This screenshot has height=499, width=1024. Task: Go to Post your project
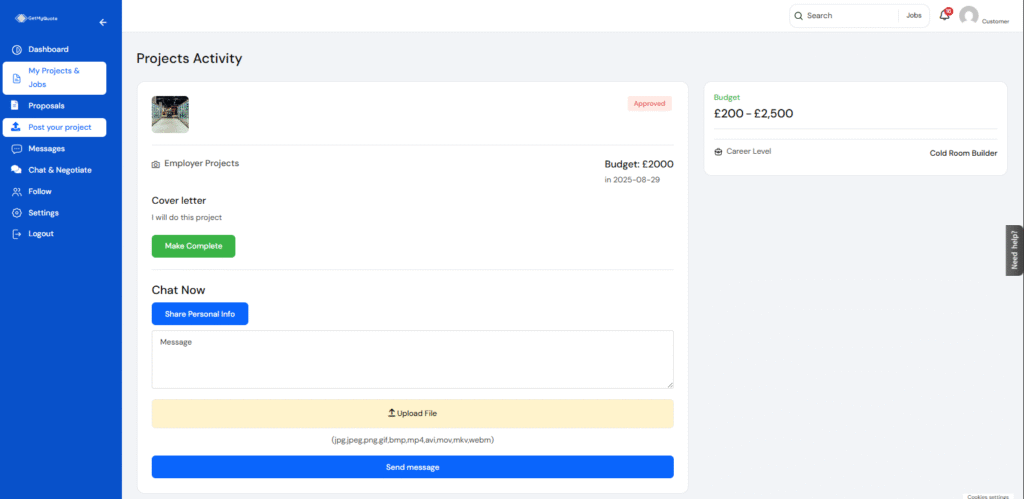coord(59,127)
